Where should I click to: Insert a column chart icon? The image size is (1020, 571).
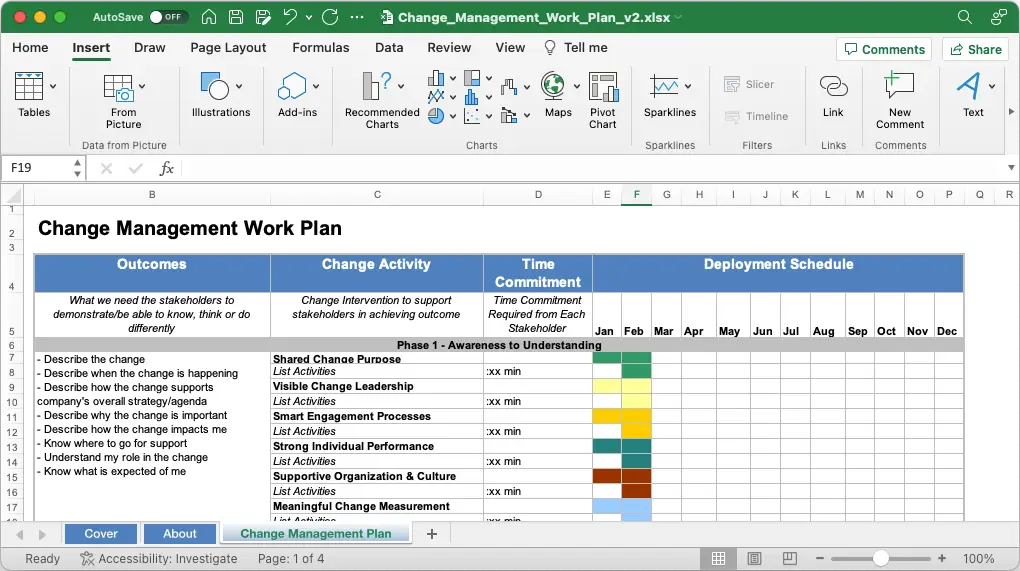tap(436, 79)
